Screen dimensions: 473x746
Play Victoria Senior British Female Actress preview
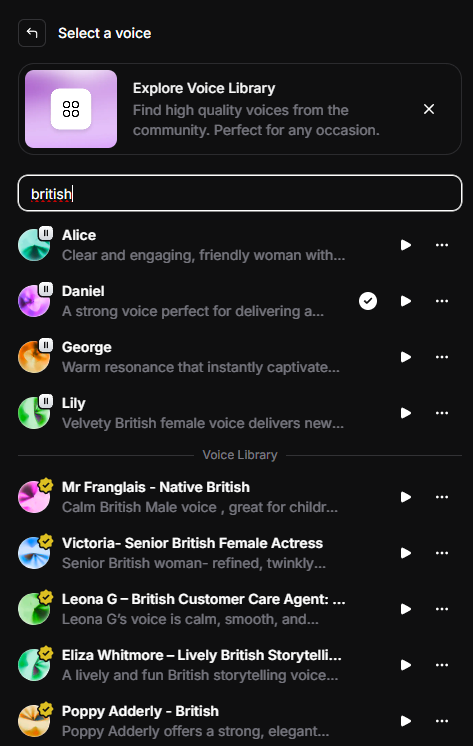coord(405,553)
